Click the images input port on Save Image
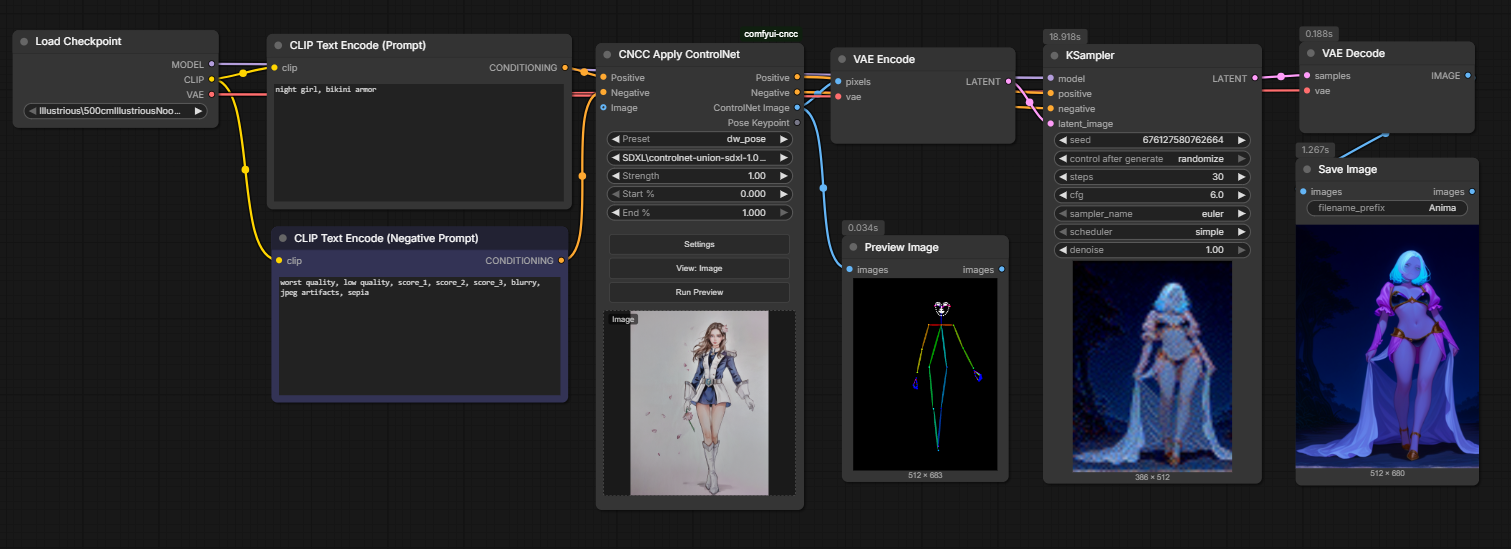1511x549 pixels. point(1303,192)
